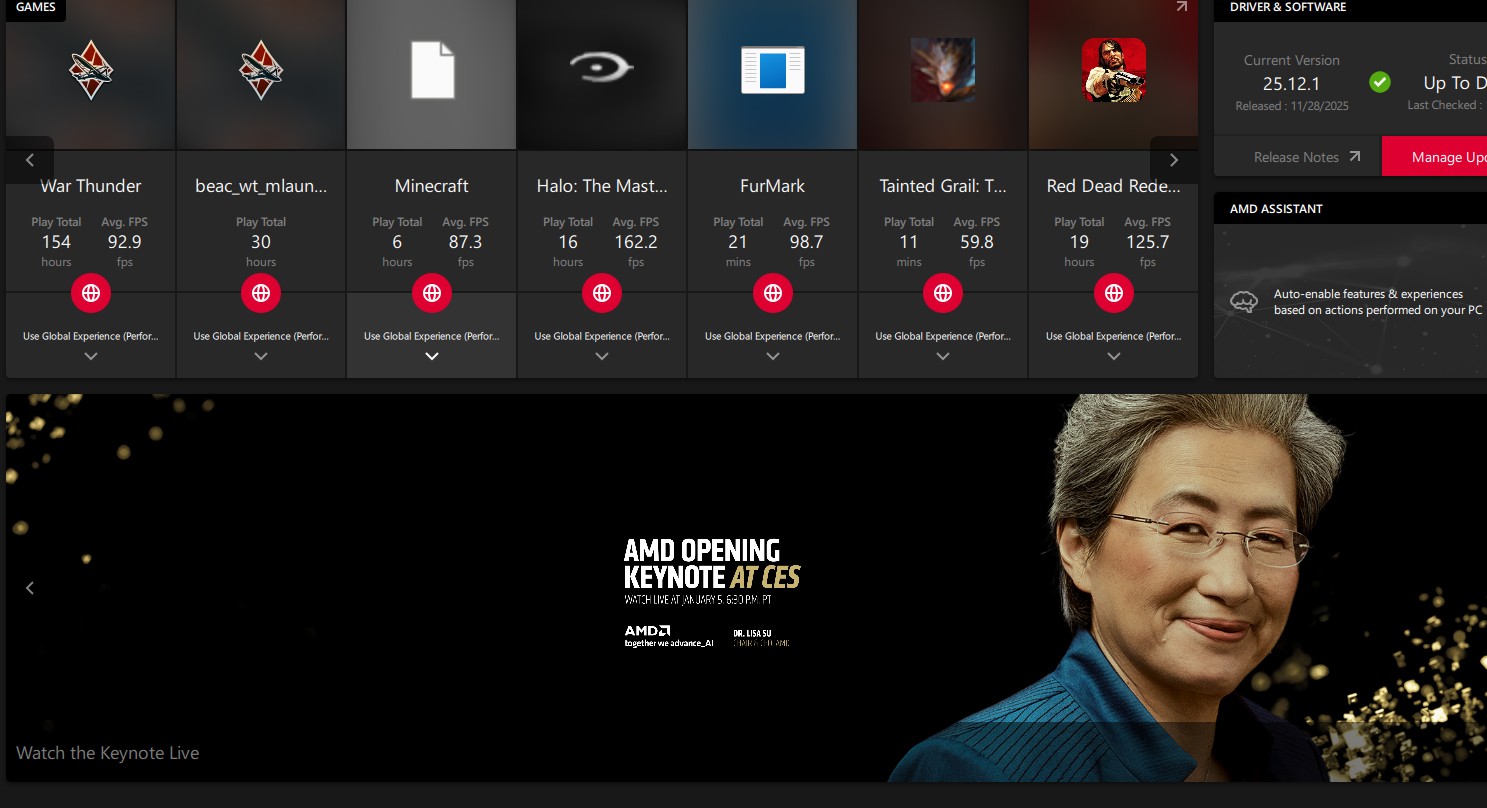Open the Halo game logo icon

coord(602,68)
